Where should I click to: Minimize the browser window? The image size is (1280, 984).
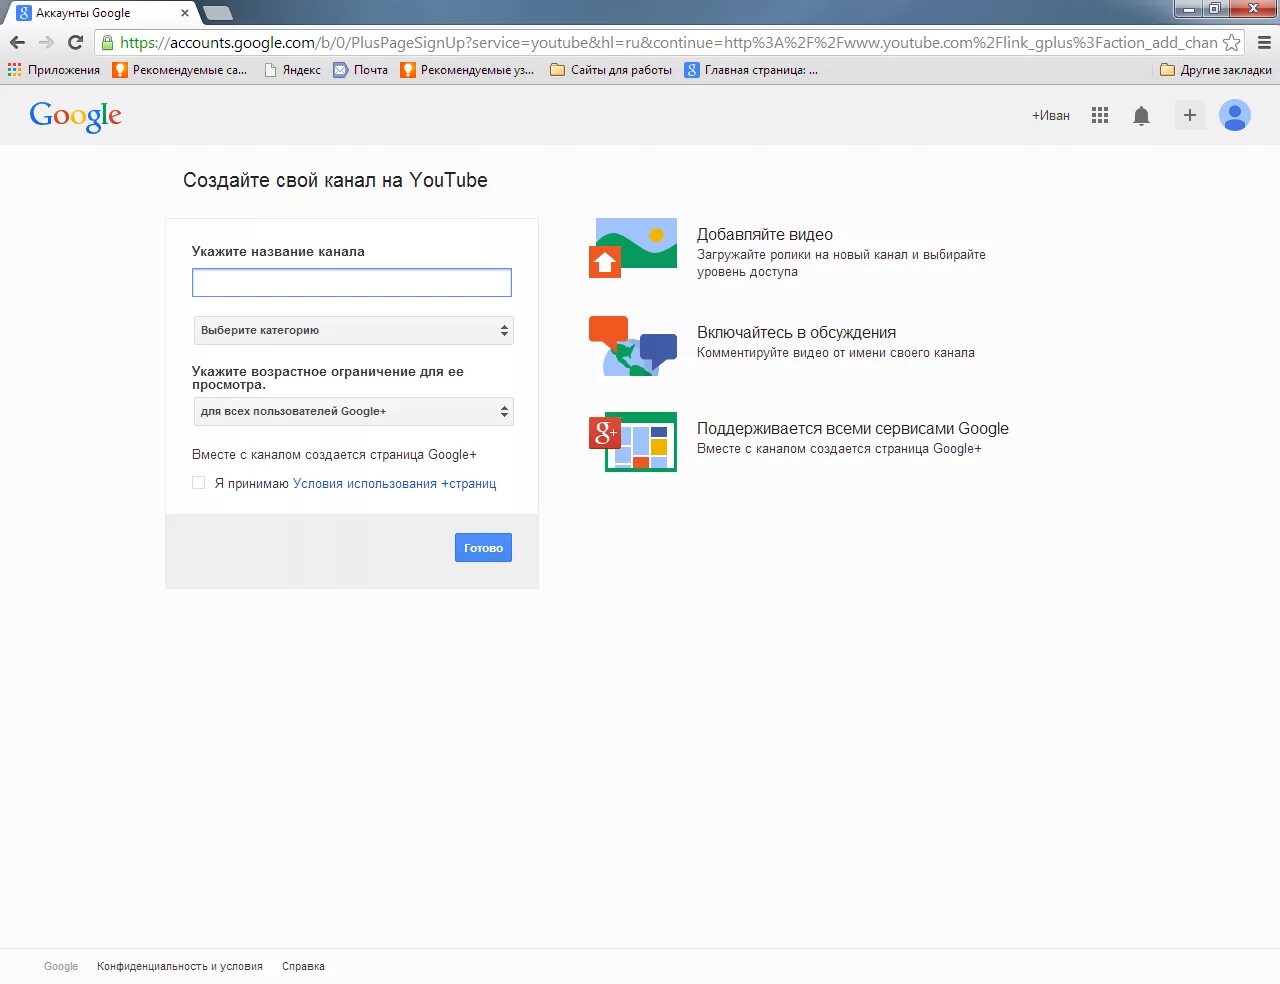pos(1188,9)
